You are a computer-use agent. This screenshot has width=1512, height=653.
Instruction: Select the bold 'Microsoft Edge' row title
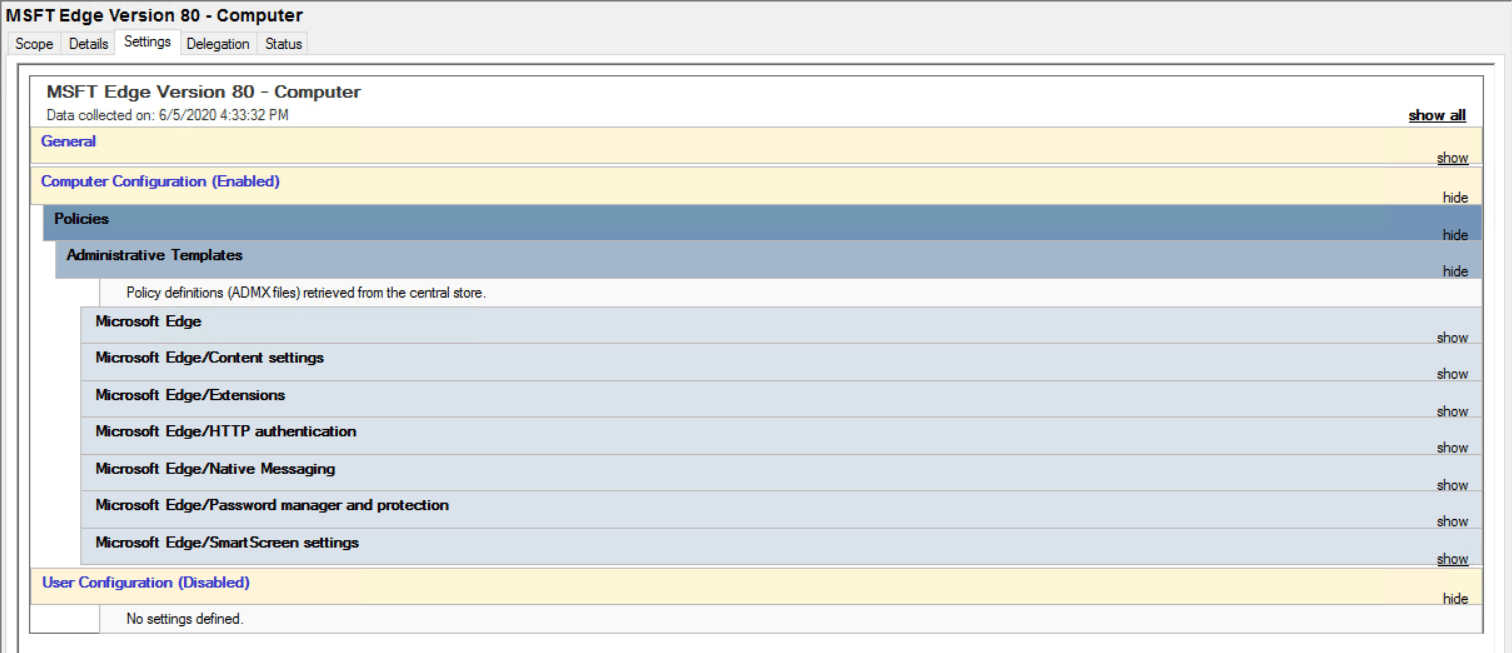click(148, 321)
